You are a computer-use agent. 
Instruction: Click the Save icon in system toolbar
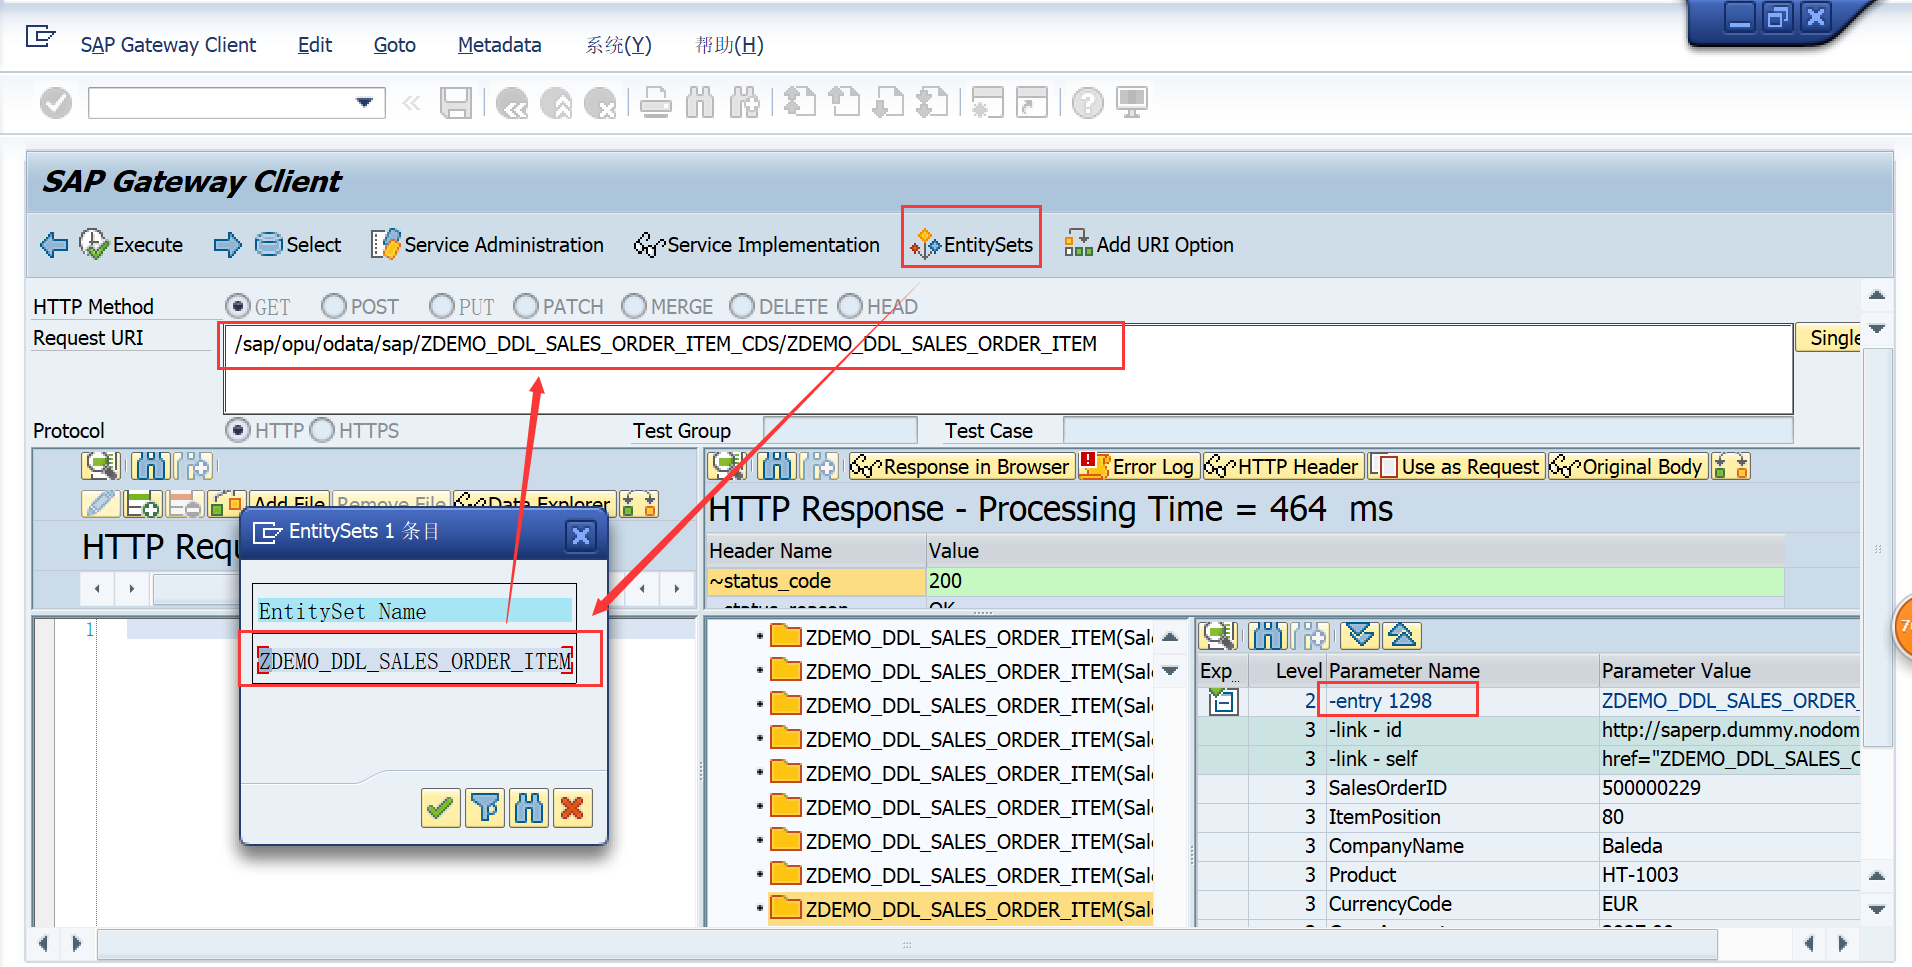point(456,103)
